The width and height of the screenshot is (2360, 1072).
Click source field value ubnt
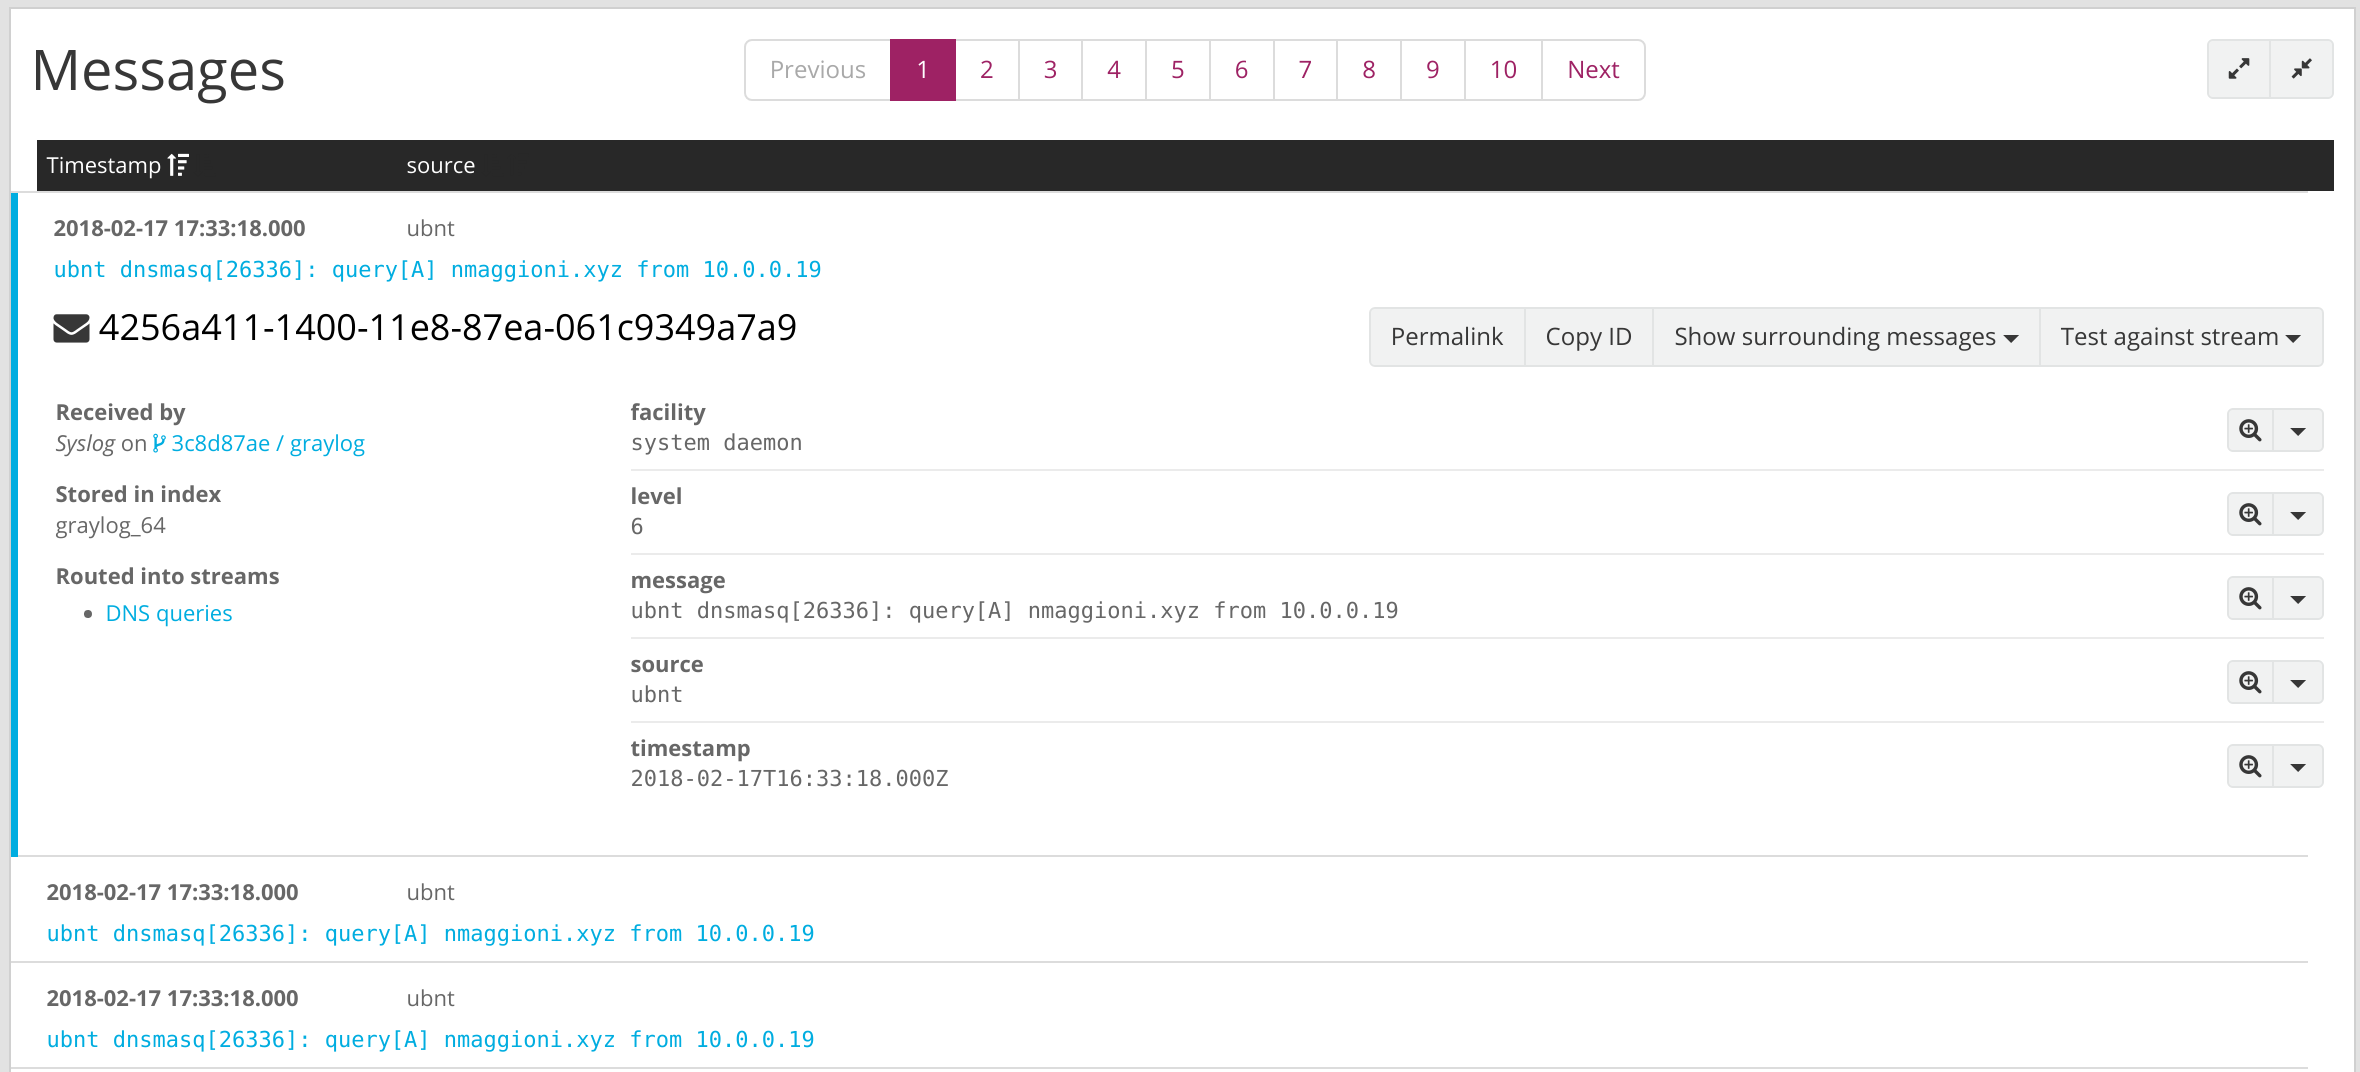656,695
